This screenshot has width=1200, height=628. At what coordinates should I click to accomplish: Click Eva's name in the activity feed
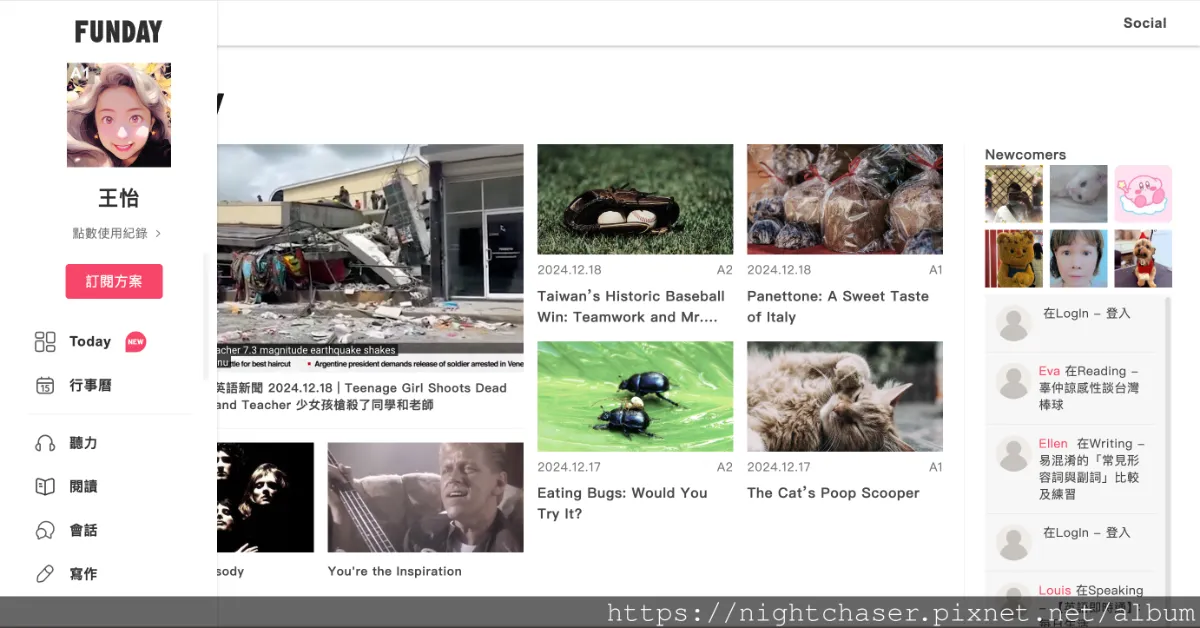click(x=1049, y=371)
